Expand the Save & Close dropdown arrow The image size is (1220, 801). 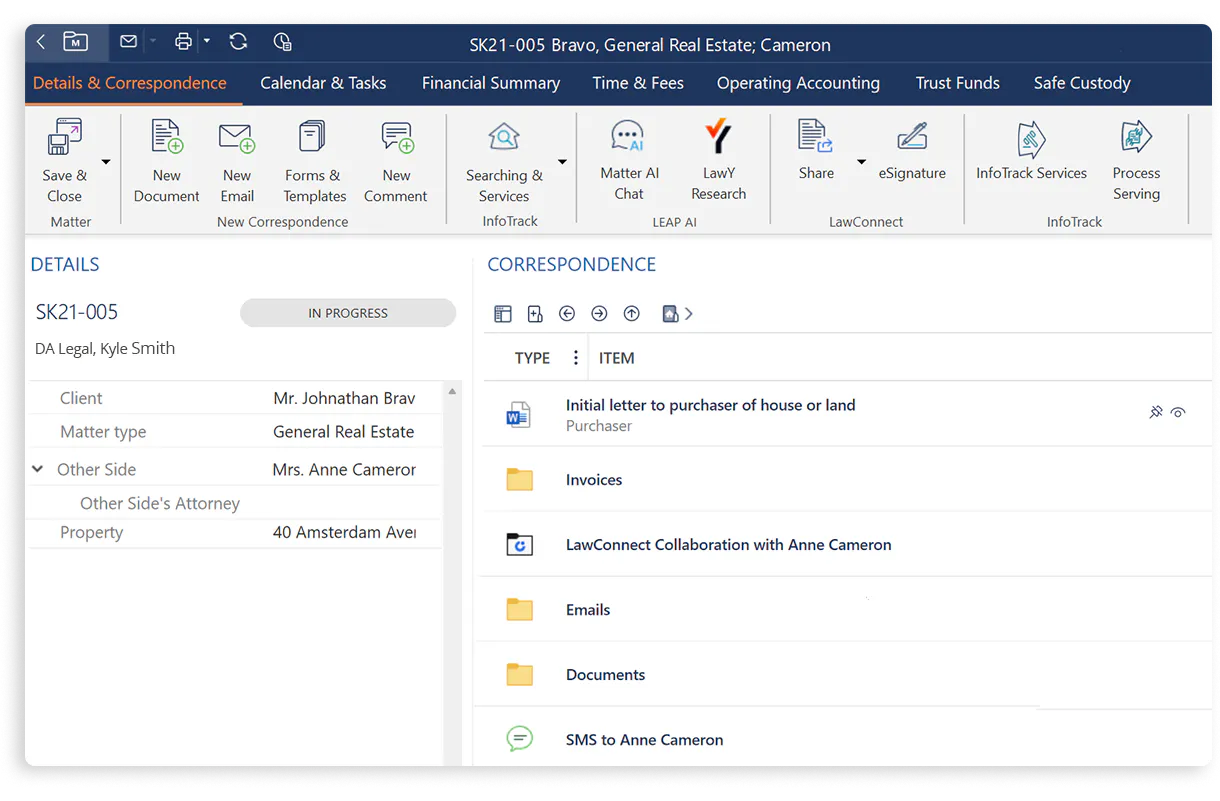[106, 163]
